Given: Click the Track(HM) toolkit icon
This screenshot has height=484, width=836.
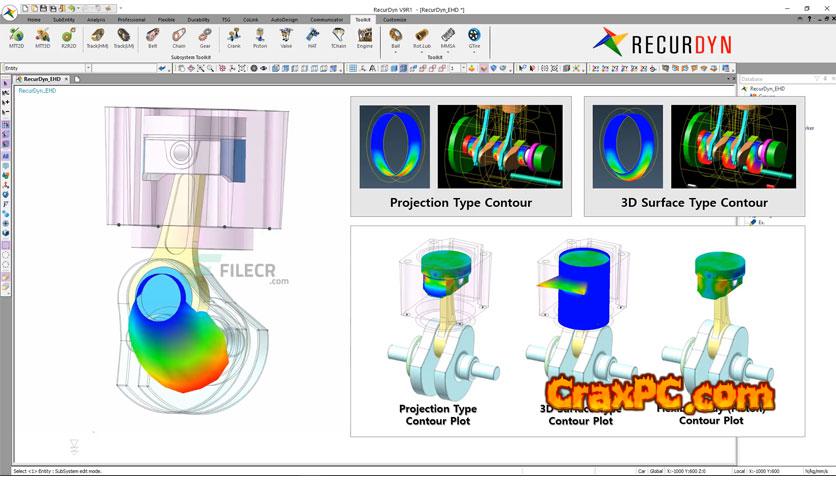Looking at the screenshot, I should 96,38.
